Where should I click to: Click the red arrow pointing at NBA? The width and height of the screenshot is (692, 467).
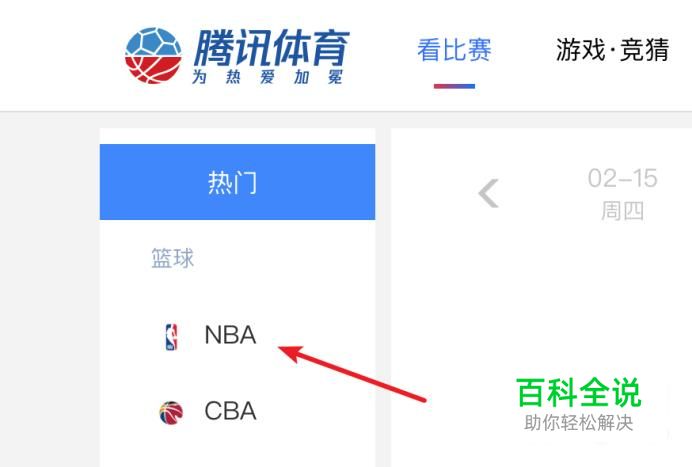click(352, 373)
